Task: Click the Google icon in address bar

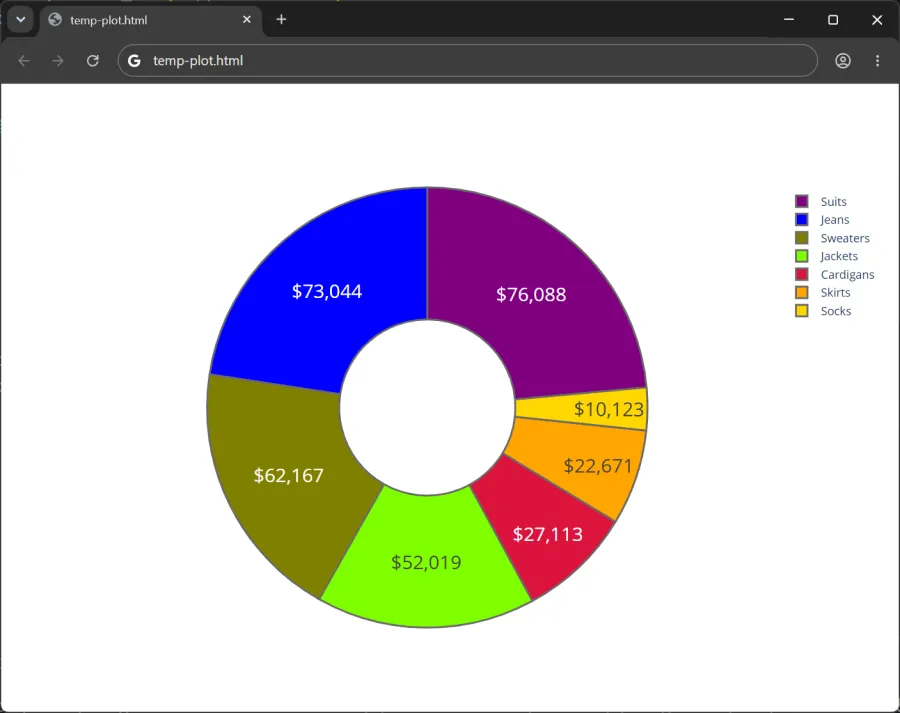Action: [x=134, y=61]
